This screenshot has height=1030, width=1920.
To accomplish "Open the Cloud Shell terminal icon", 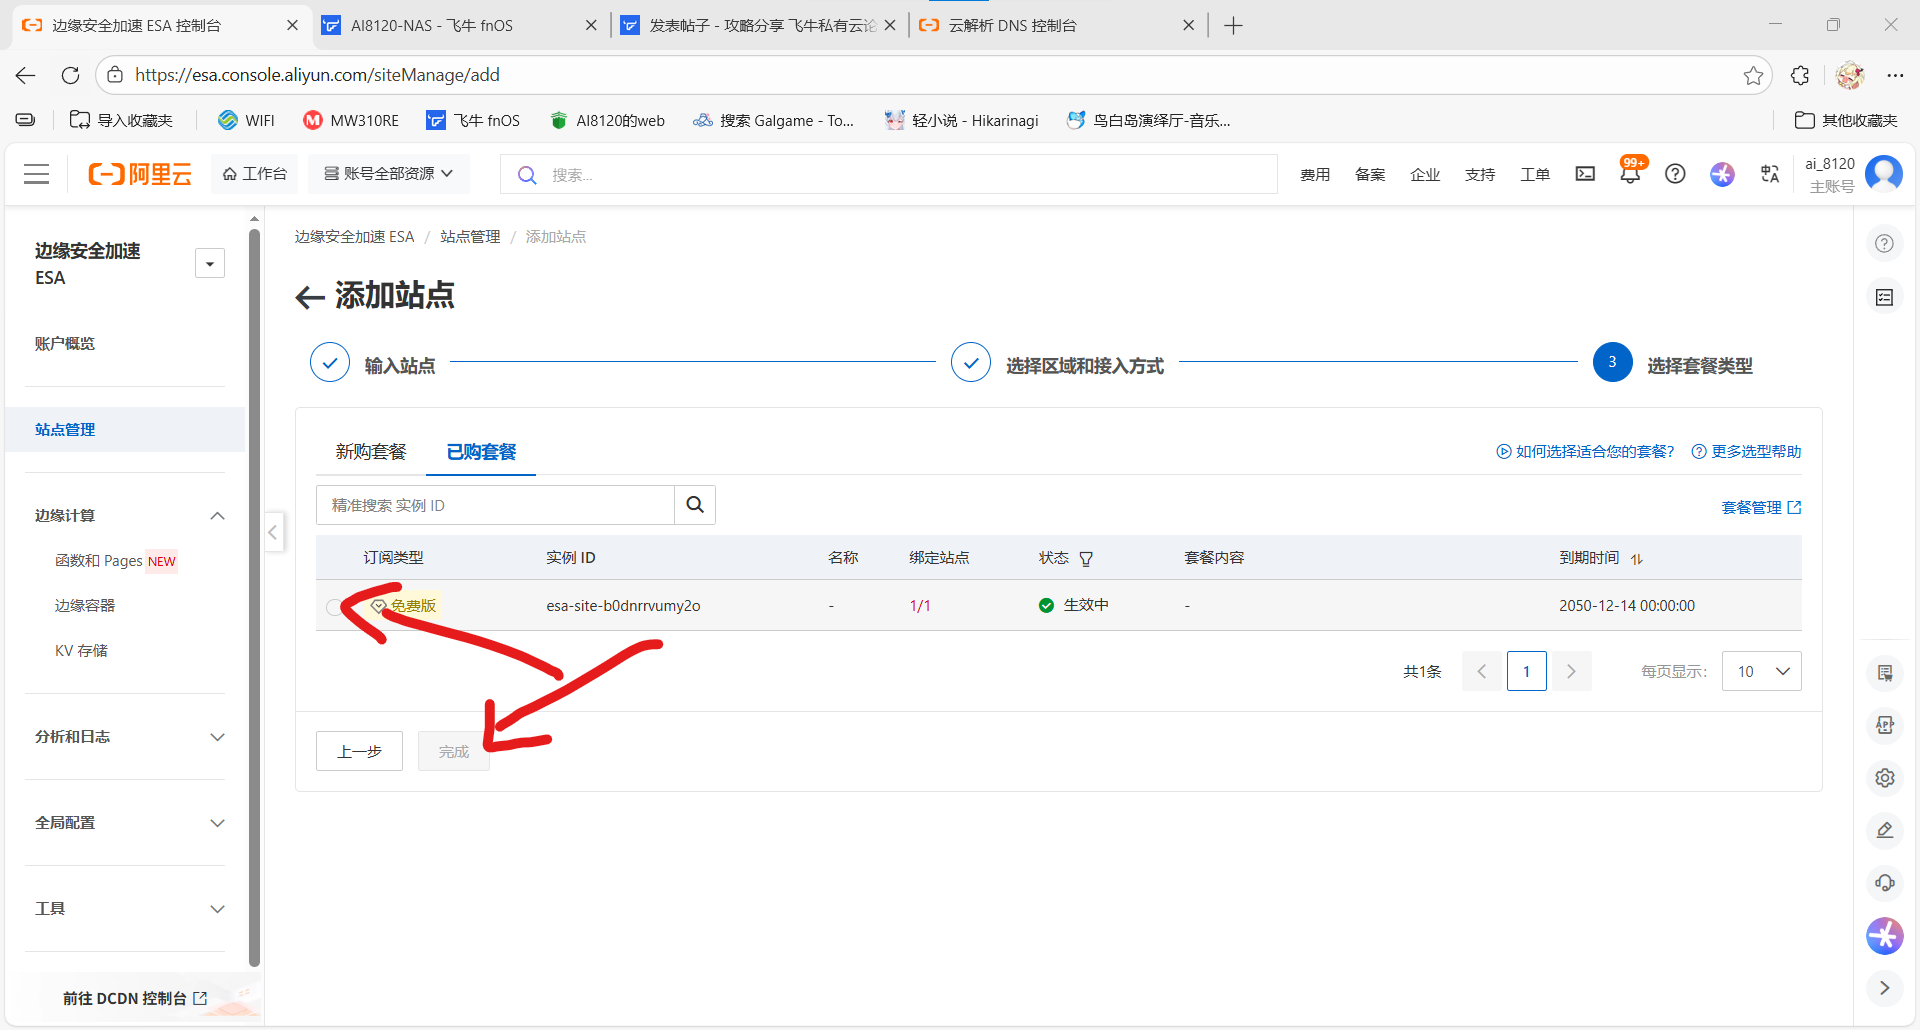I will pyautogui.click(x=1585, y=174).
